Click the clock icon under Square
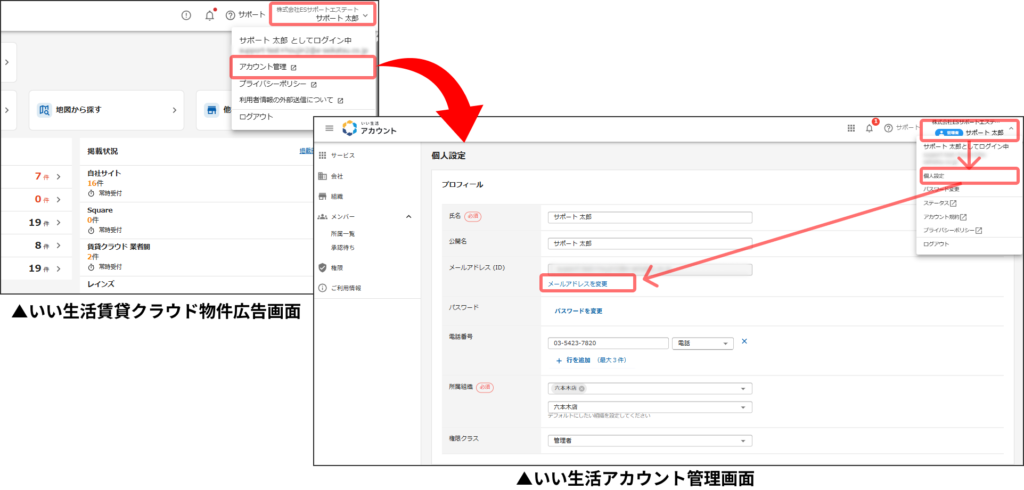The height and width of the screenshot is (490, 1024). [x=91, y=230]
